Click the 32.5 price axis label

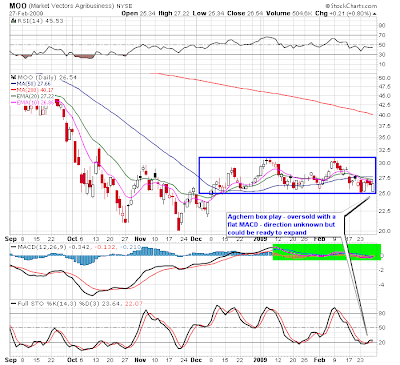(384, 150)
